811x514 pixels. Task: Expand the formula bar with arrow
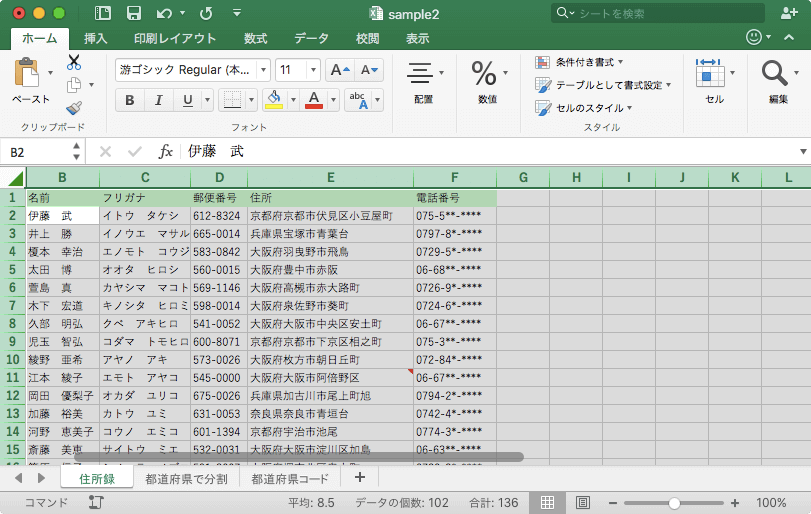point(803,152)
